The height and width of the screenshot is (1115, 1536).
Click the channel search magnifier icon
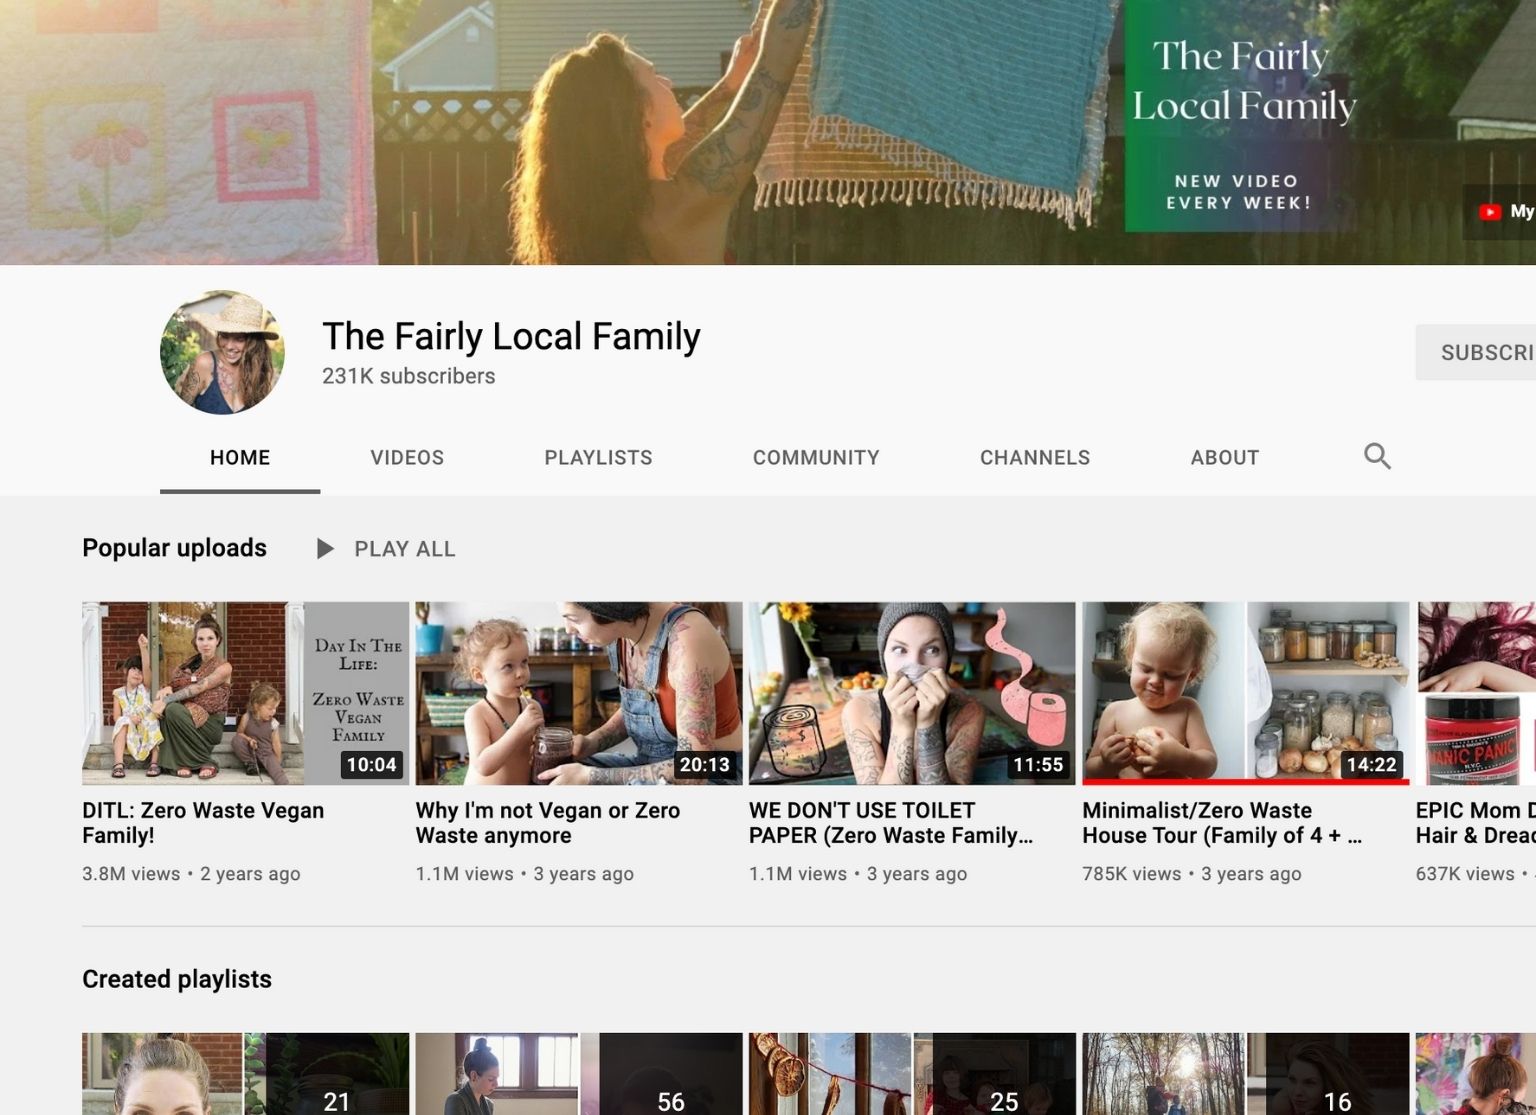[x=1377, y=456]
